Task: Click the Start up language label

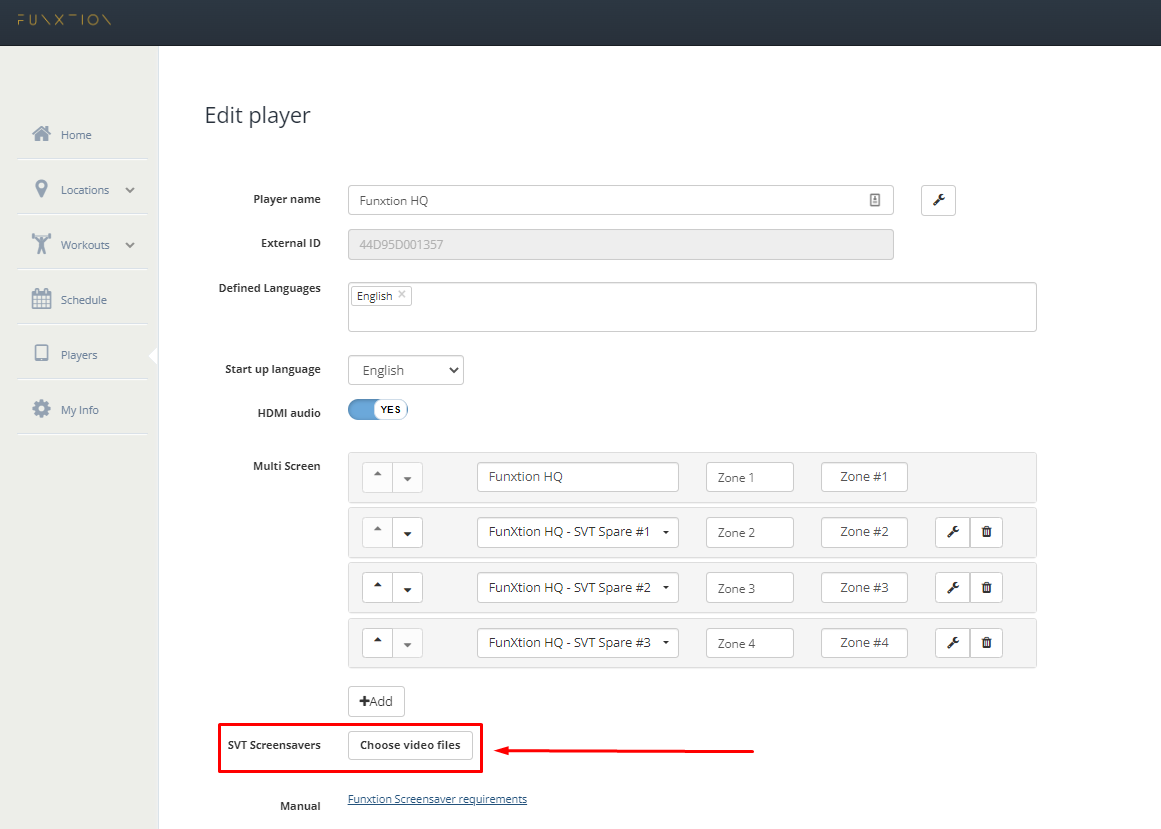Action: click(272, 369)
